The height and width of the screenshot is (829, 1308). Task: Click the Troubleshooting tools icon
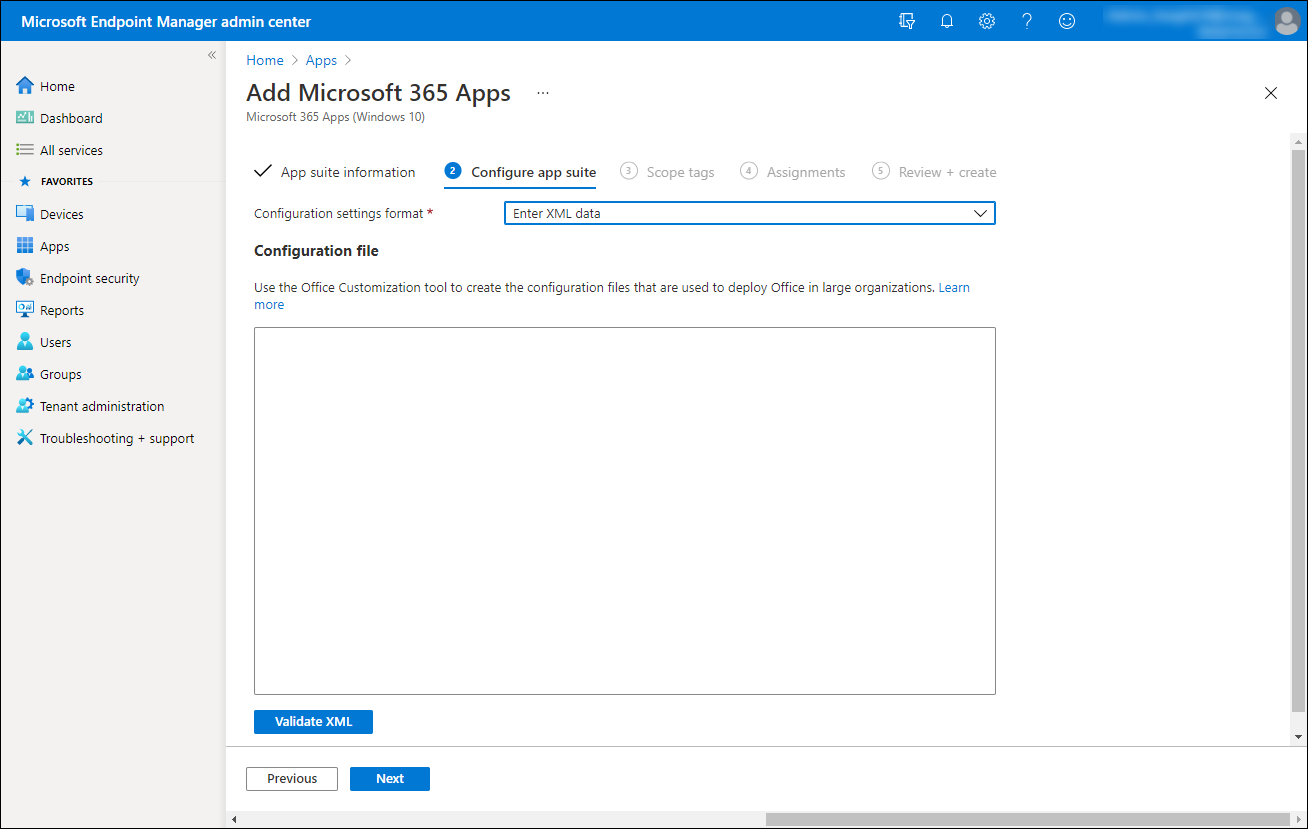click(25, 438)
